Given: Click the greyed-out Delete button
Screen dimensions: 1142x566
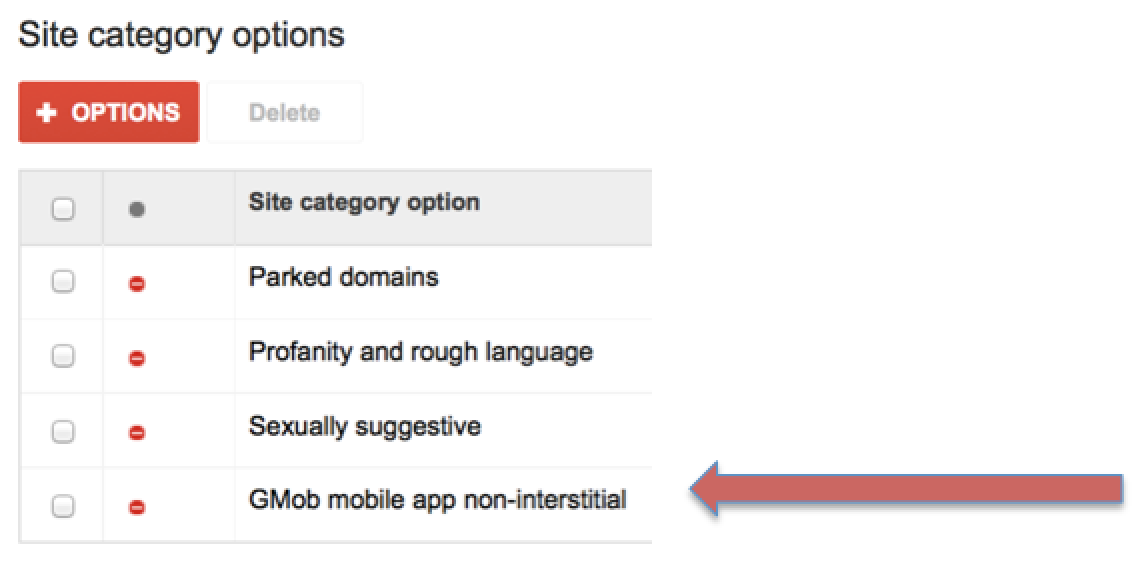Looking at the screenshot, I should [285, 112].
